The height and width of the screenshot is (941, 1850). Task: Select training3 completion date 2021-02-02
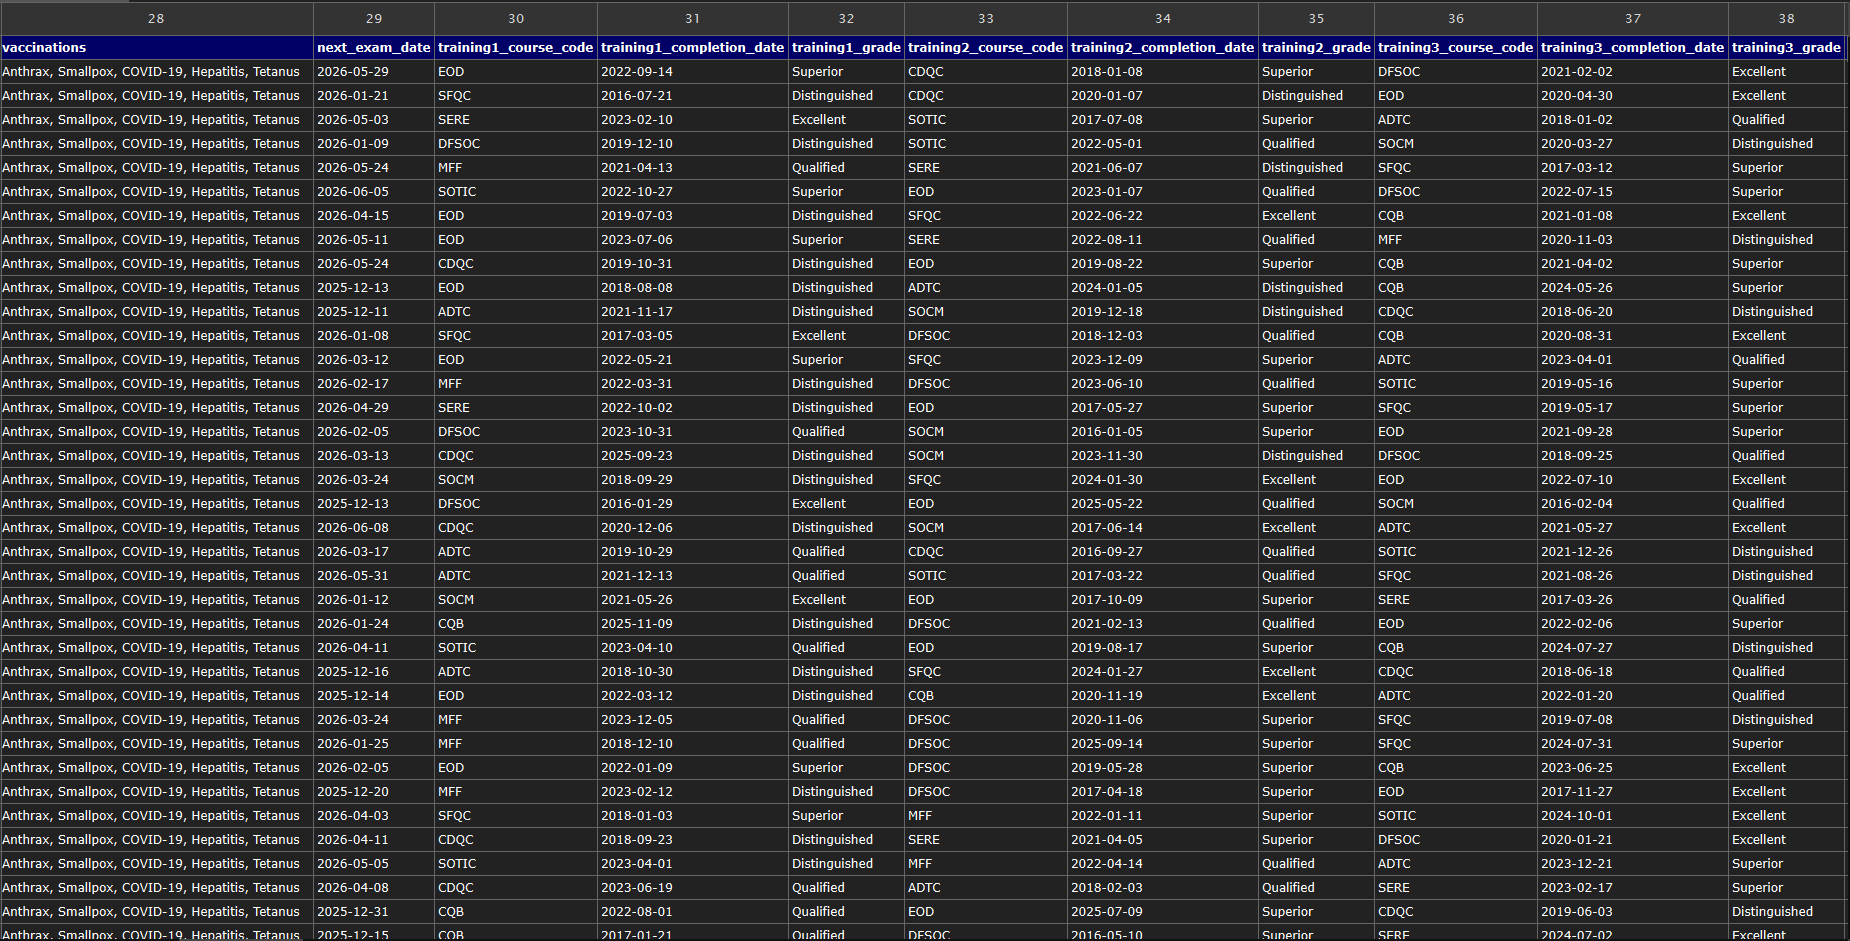click(x=1577, y=72)
